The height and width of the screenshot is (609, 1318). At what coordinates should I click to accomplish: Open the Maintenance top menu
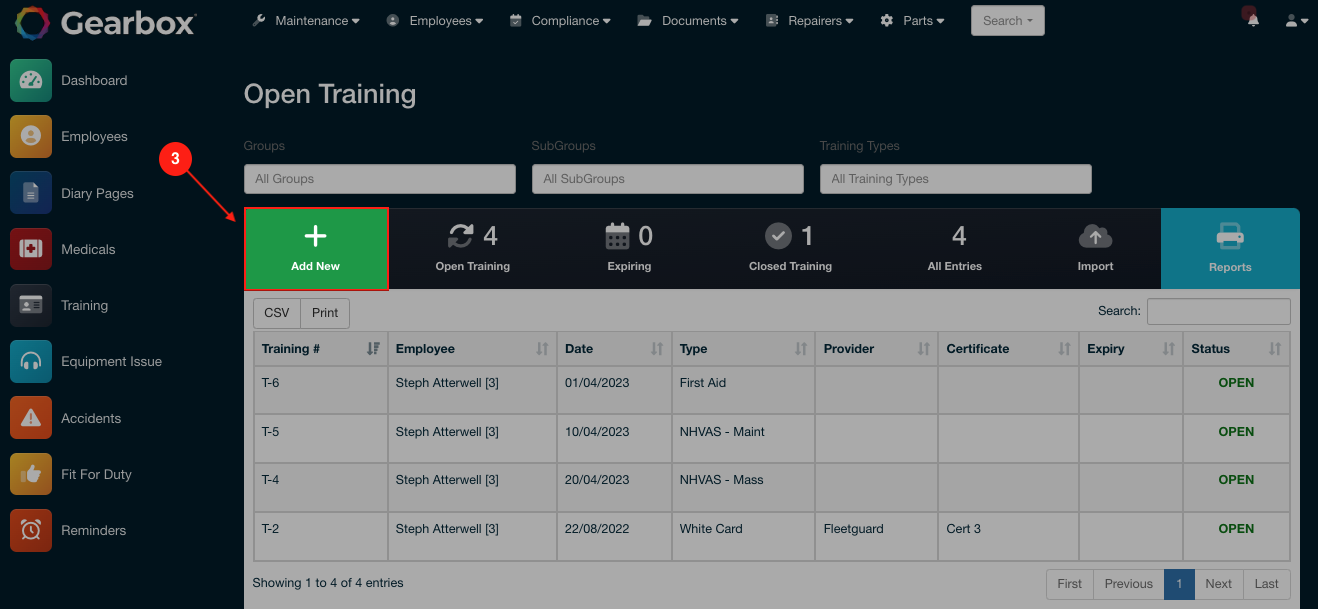click(305, 21)
